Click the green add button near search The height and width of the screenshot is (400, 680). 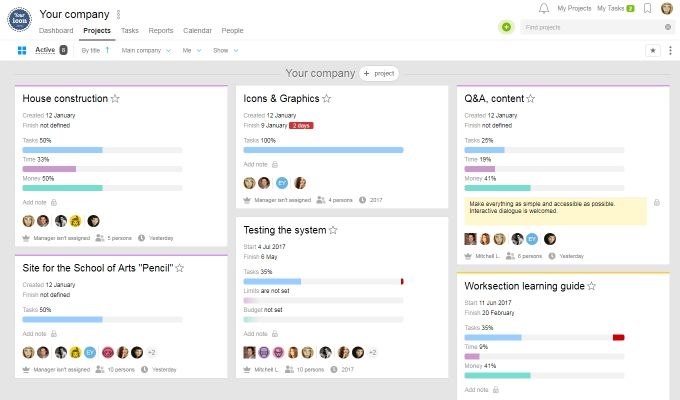pyautogui.click(x=506, y=27)
